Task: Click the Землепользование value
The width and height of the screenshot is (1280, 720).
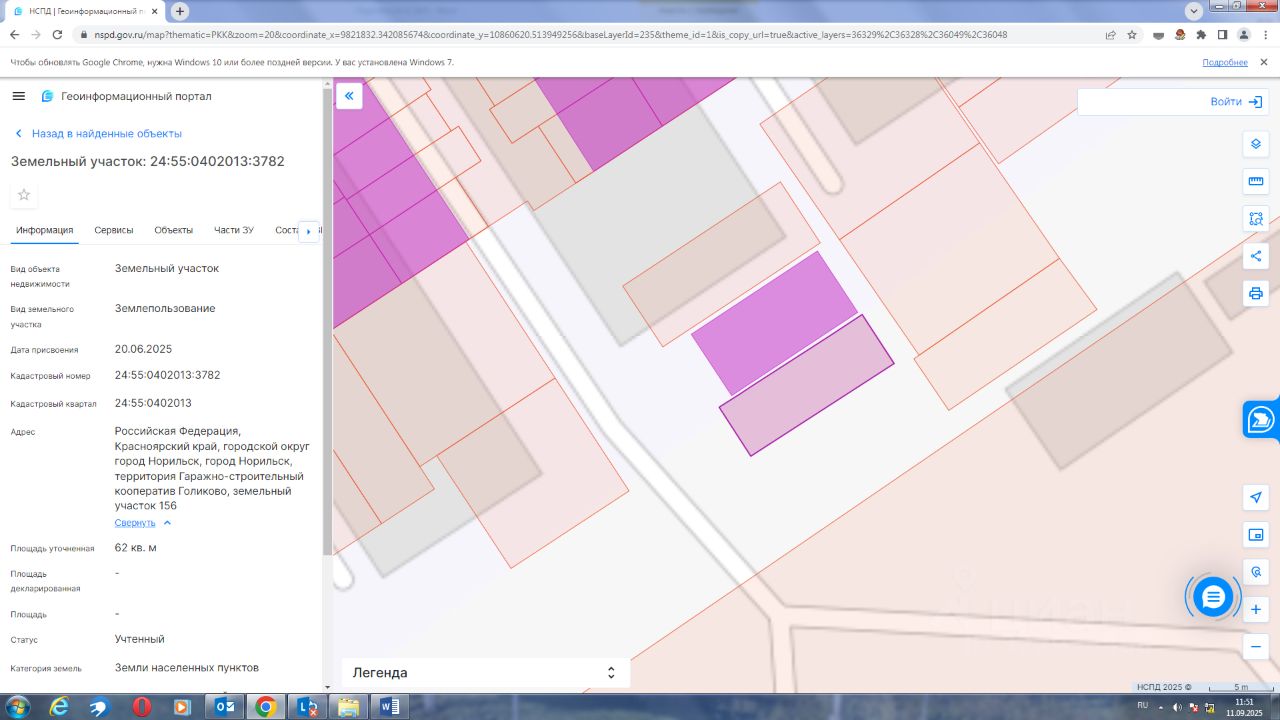Action: (165, 308)
